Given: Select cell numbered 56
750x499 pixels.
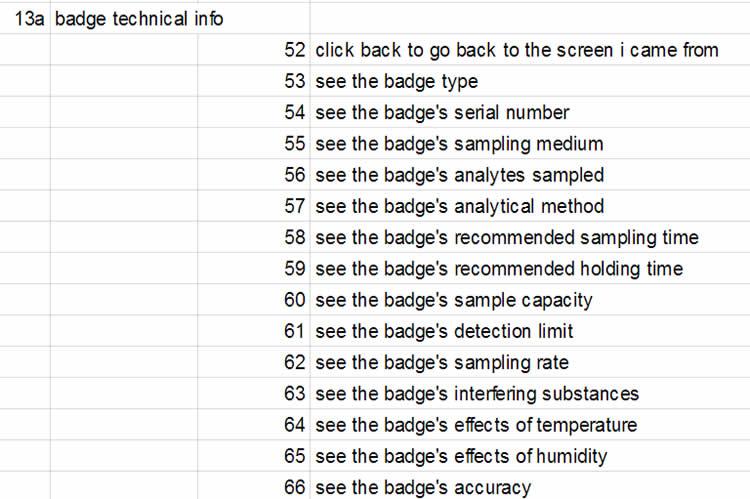Looking at the screenshot, I should point(294,175).
